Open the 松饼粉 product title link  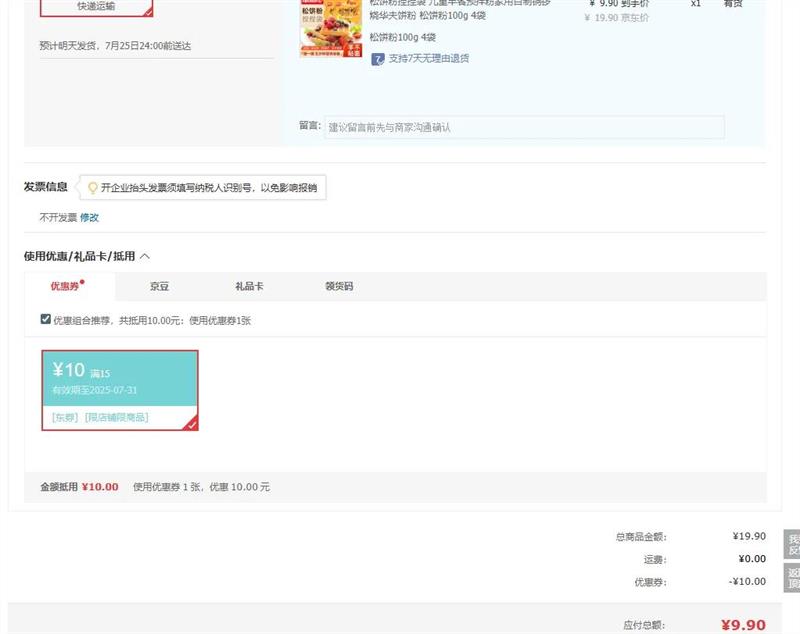click(x=459, y=9)
